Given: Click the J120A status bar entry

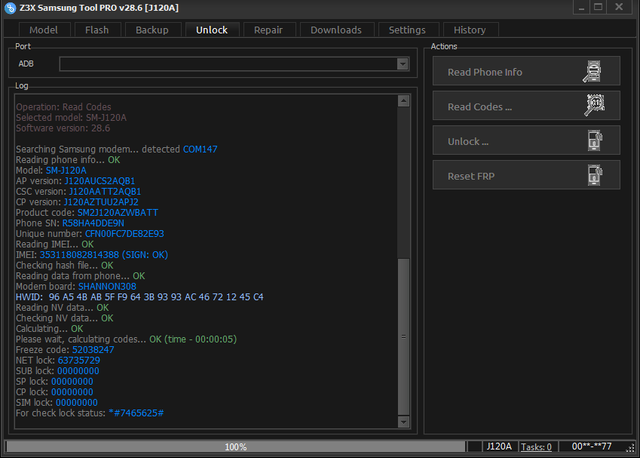Looking at the screenshot, I should (499, 447).
